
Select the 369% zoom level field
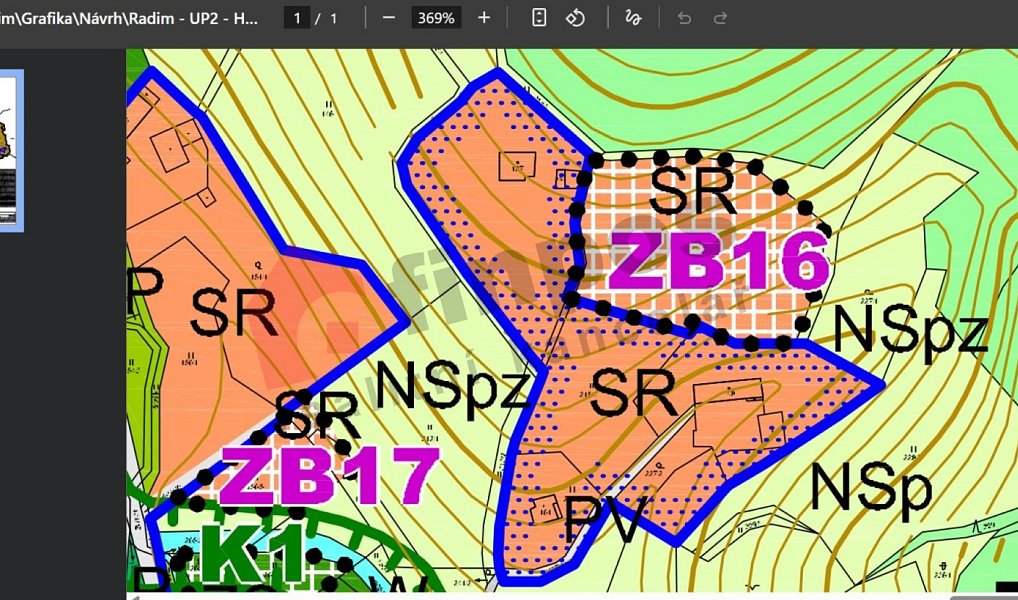(436, 18)
